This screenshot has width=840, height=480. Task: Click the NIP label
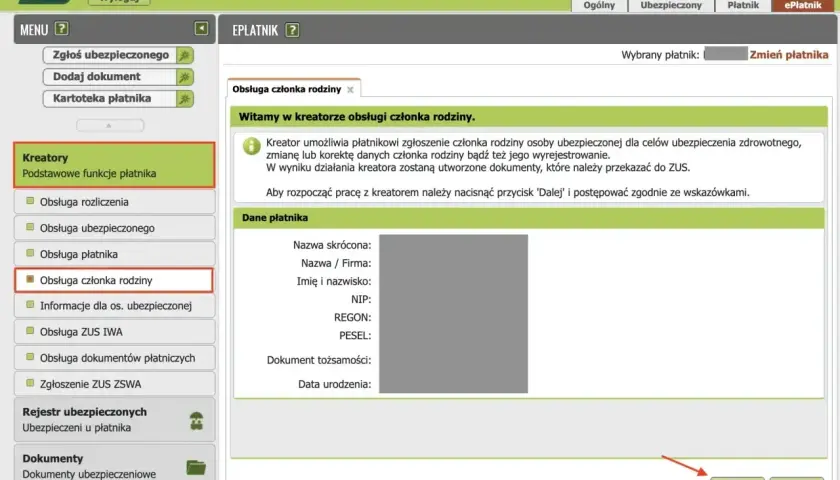361,299
